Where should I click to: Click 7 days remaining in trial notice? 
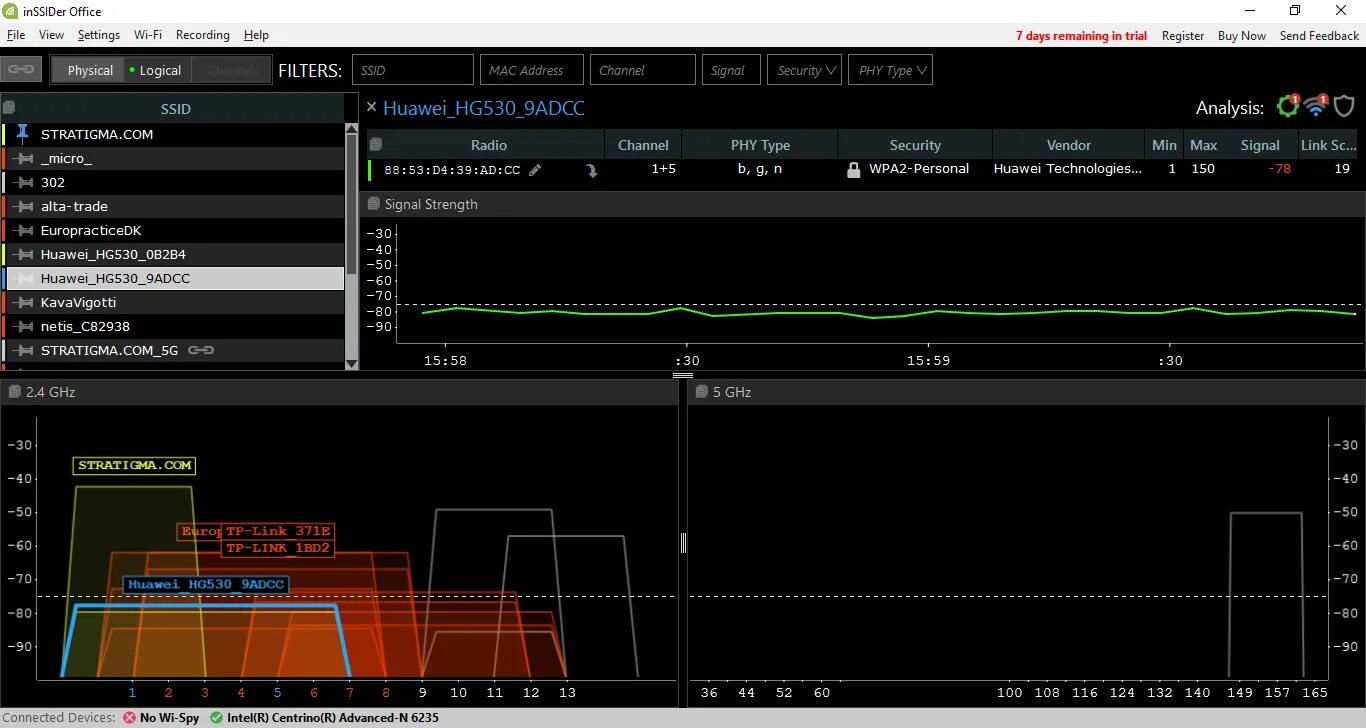pyautogui.click(x=1081, y=36)
